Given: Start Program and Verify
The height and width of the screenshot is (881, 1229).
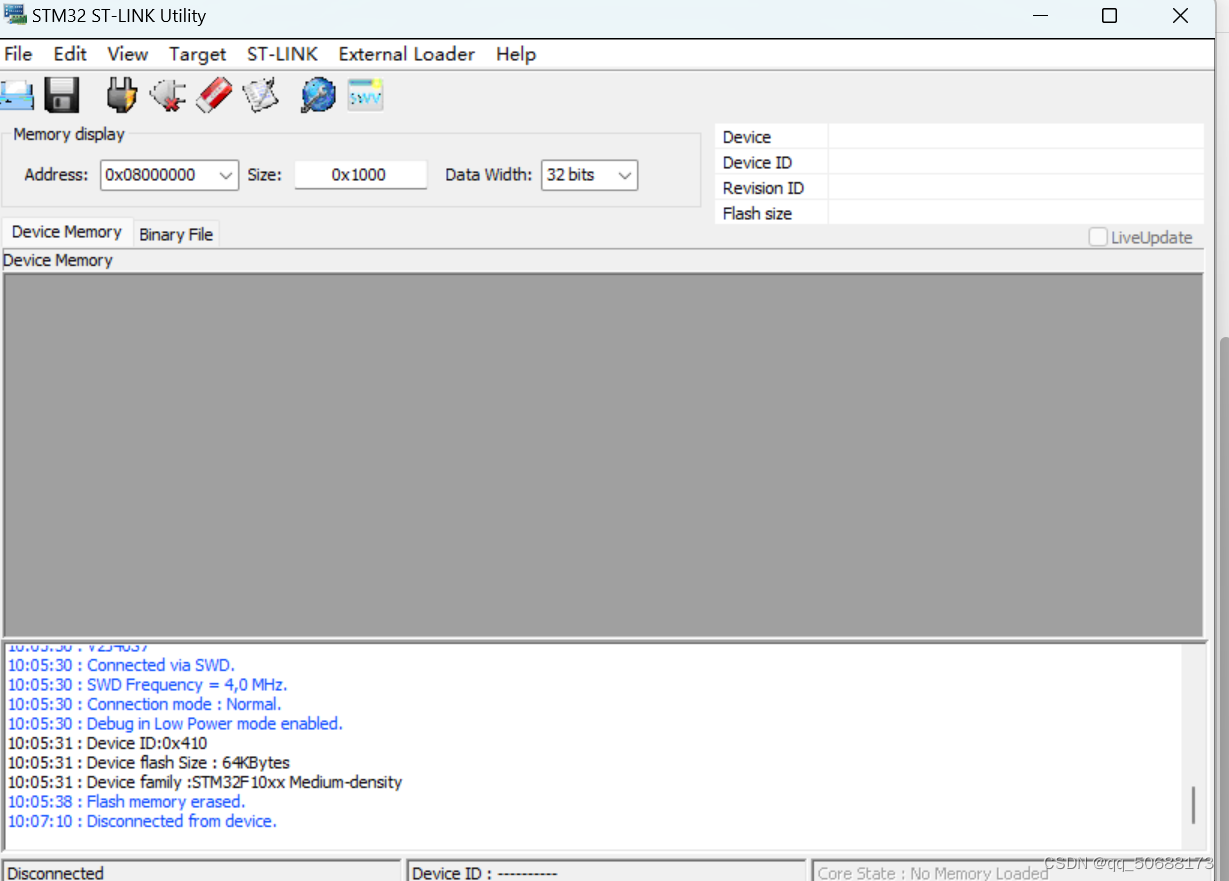Looking at the screenshot, I should (260, 93).
